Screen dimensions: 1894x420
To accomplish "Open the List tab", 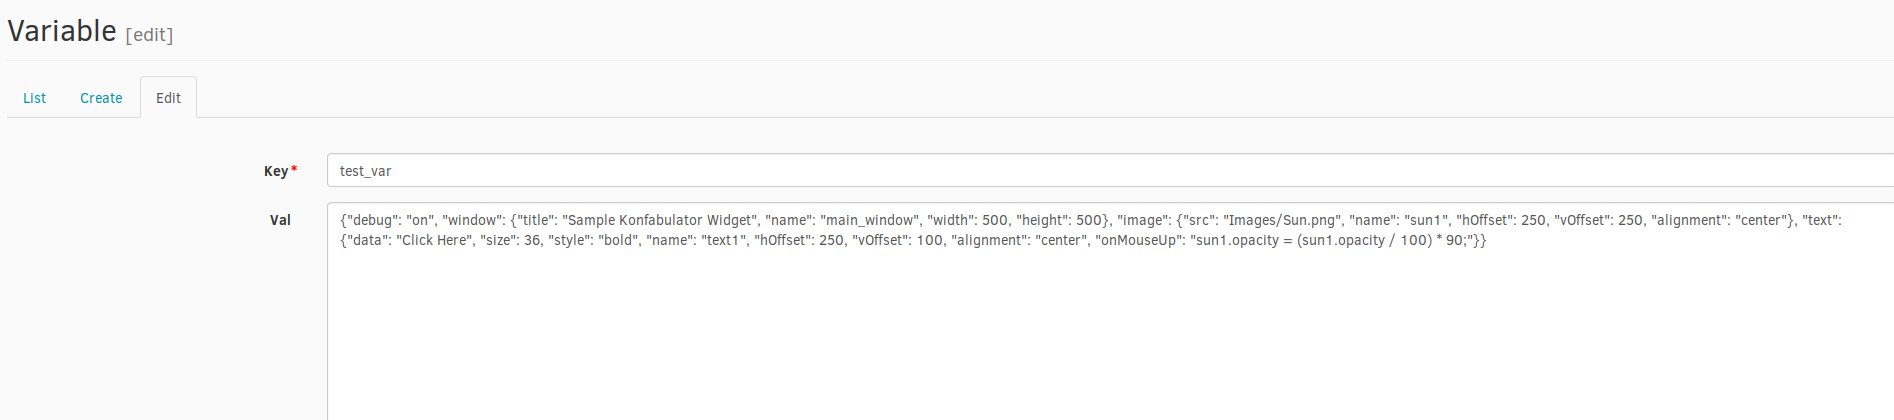I will point(34,98).
